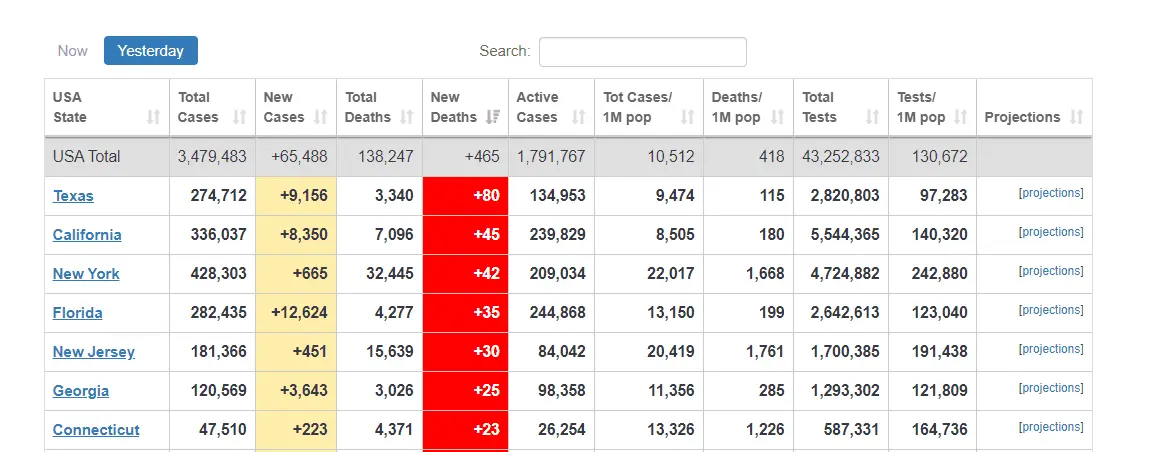Sort Projections column using arrows icon
1168x452 pixels.
point(1076,117)
